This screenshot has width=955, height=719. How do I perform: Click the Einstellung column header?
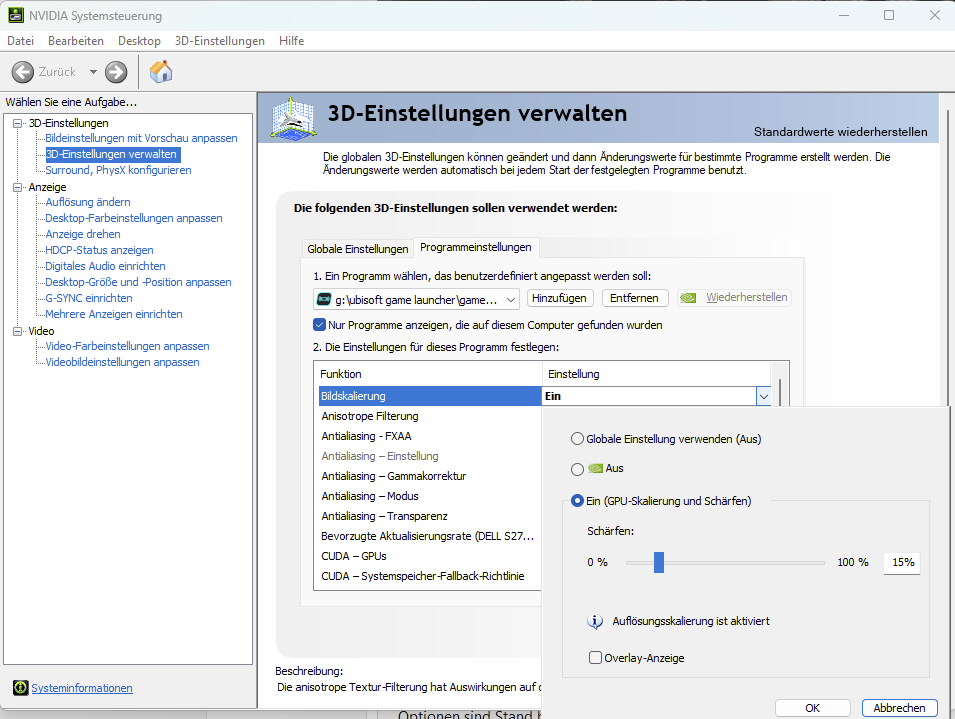(657, 374)
